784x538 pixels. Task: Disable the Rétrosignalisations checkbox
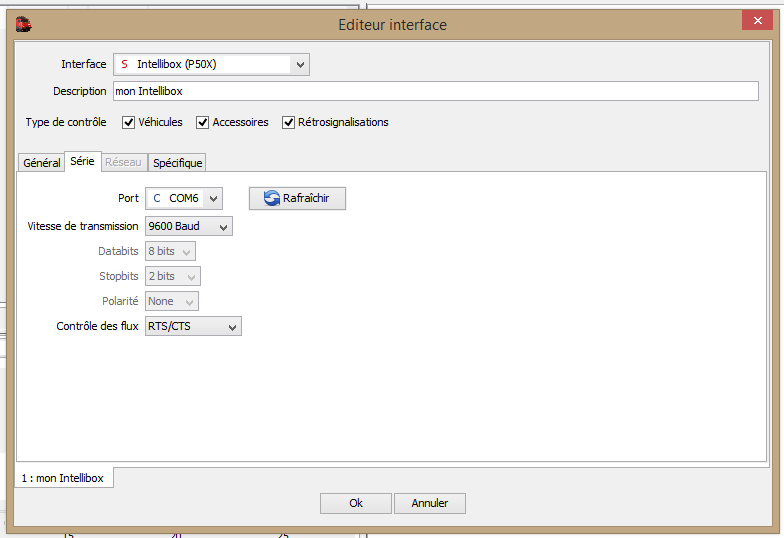coord(288,122)
